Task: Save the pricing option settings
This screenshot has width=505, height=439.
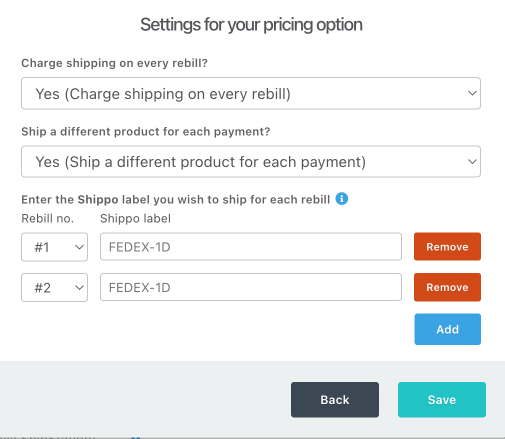Action: (x=442, y=400)
